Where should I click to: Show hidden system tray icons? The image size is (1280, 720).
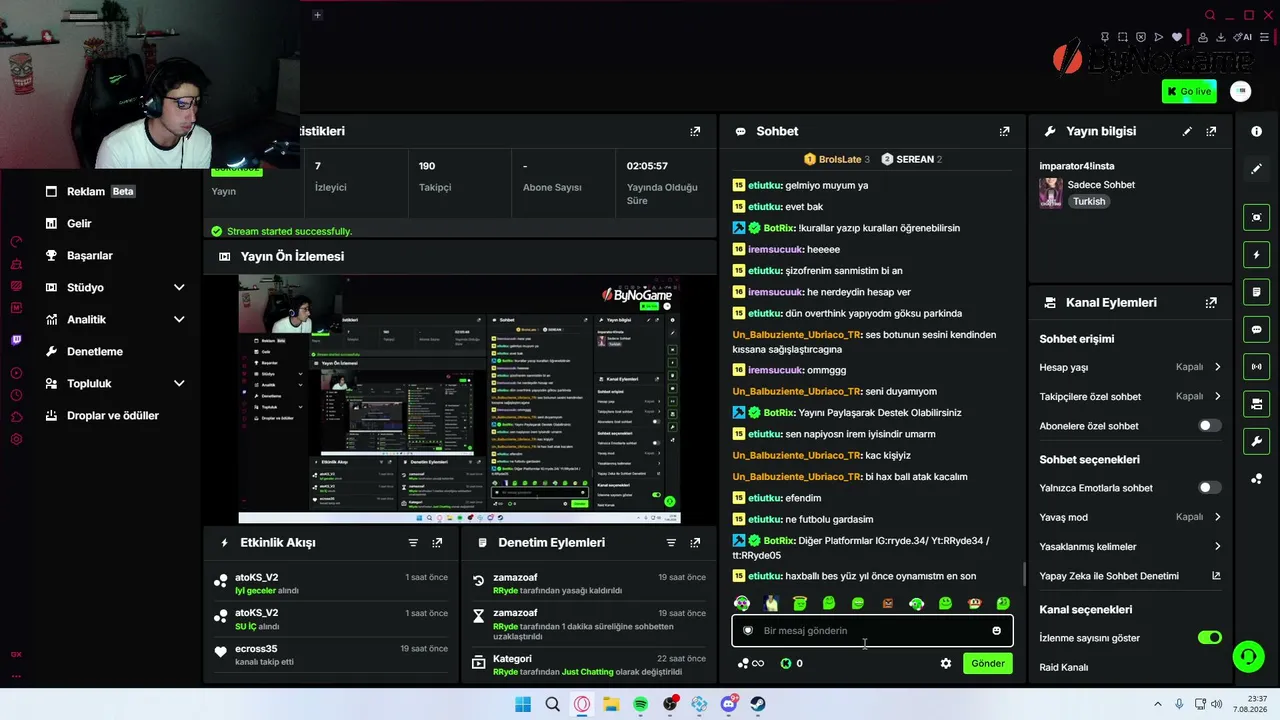[1158, 704]
